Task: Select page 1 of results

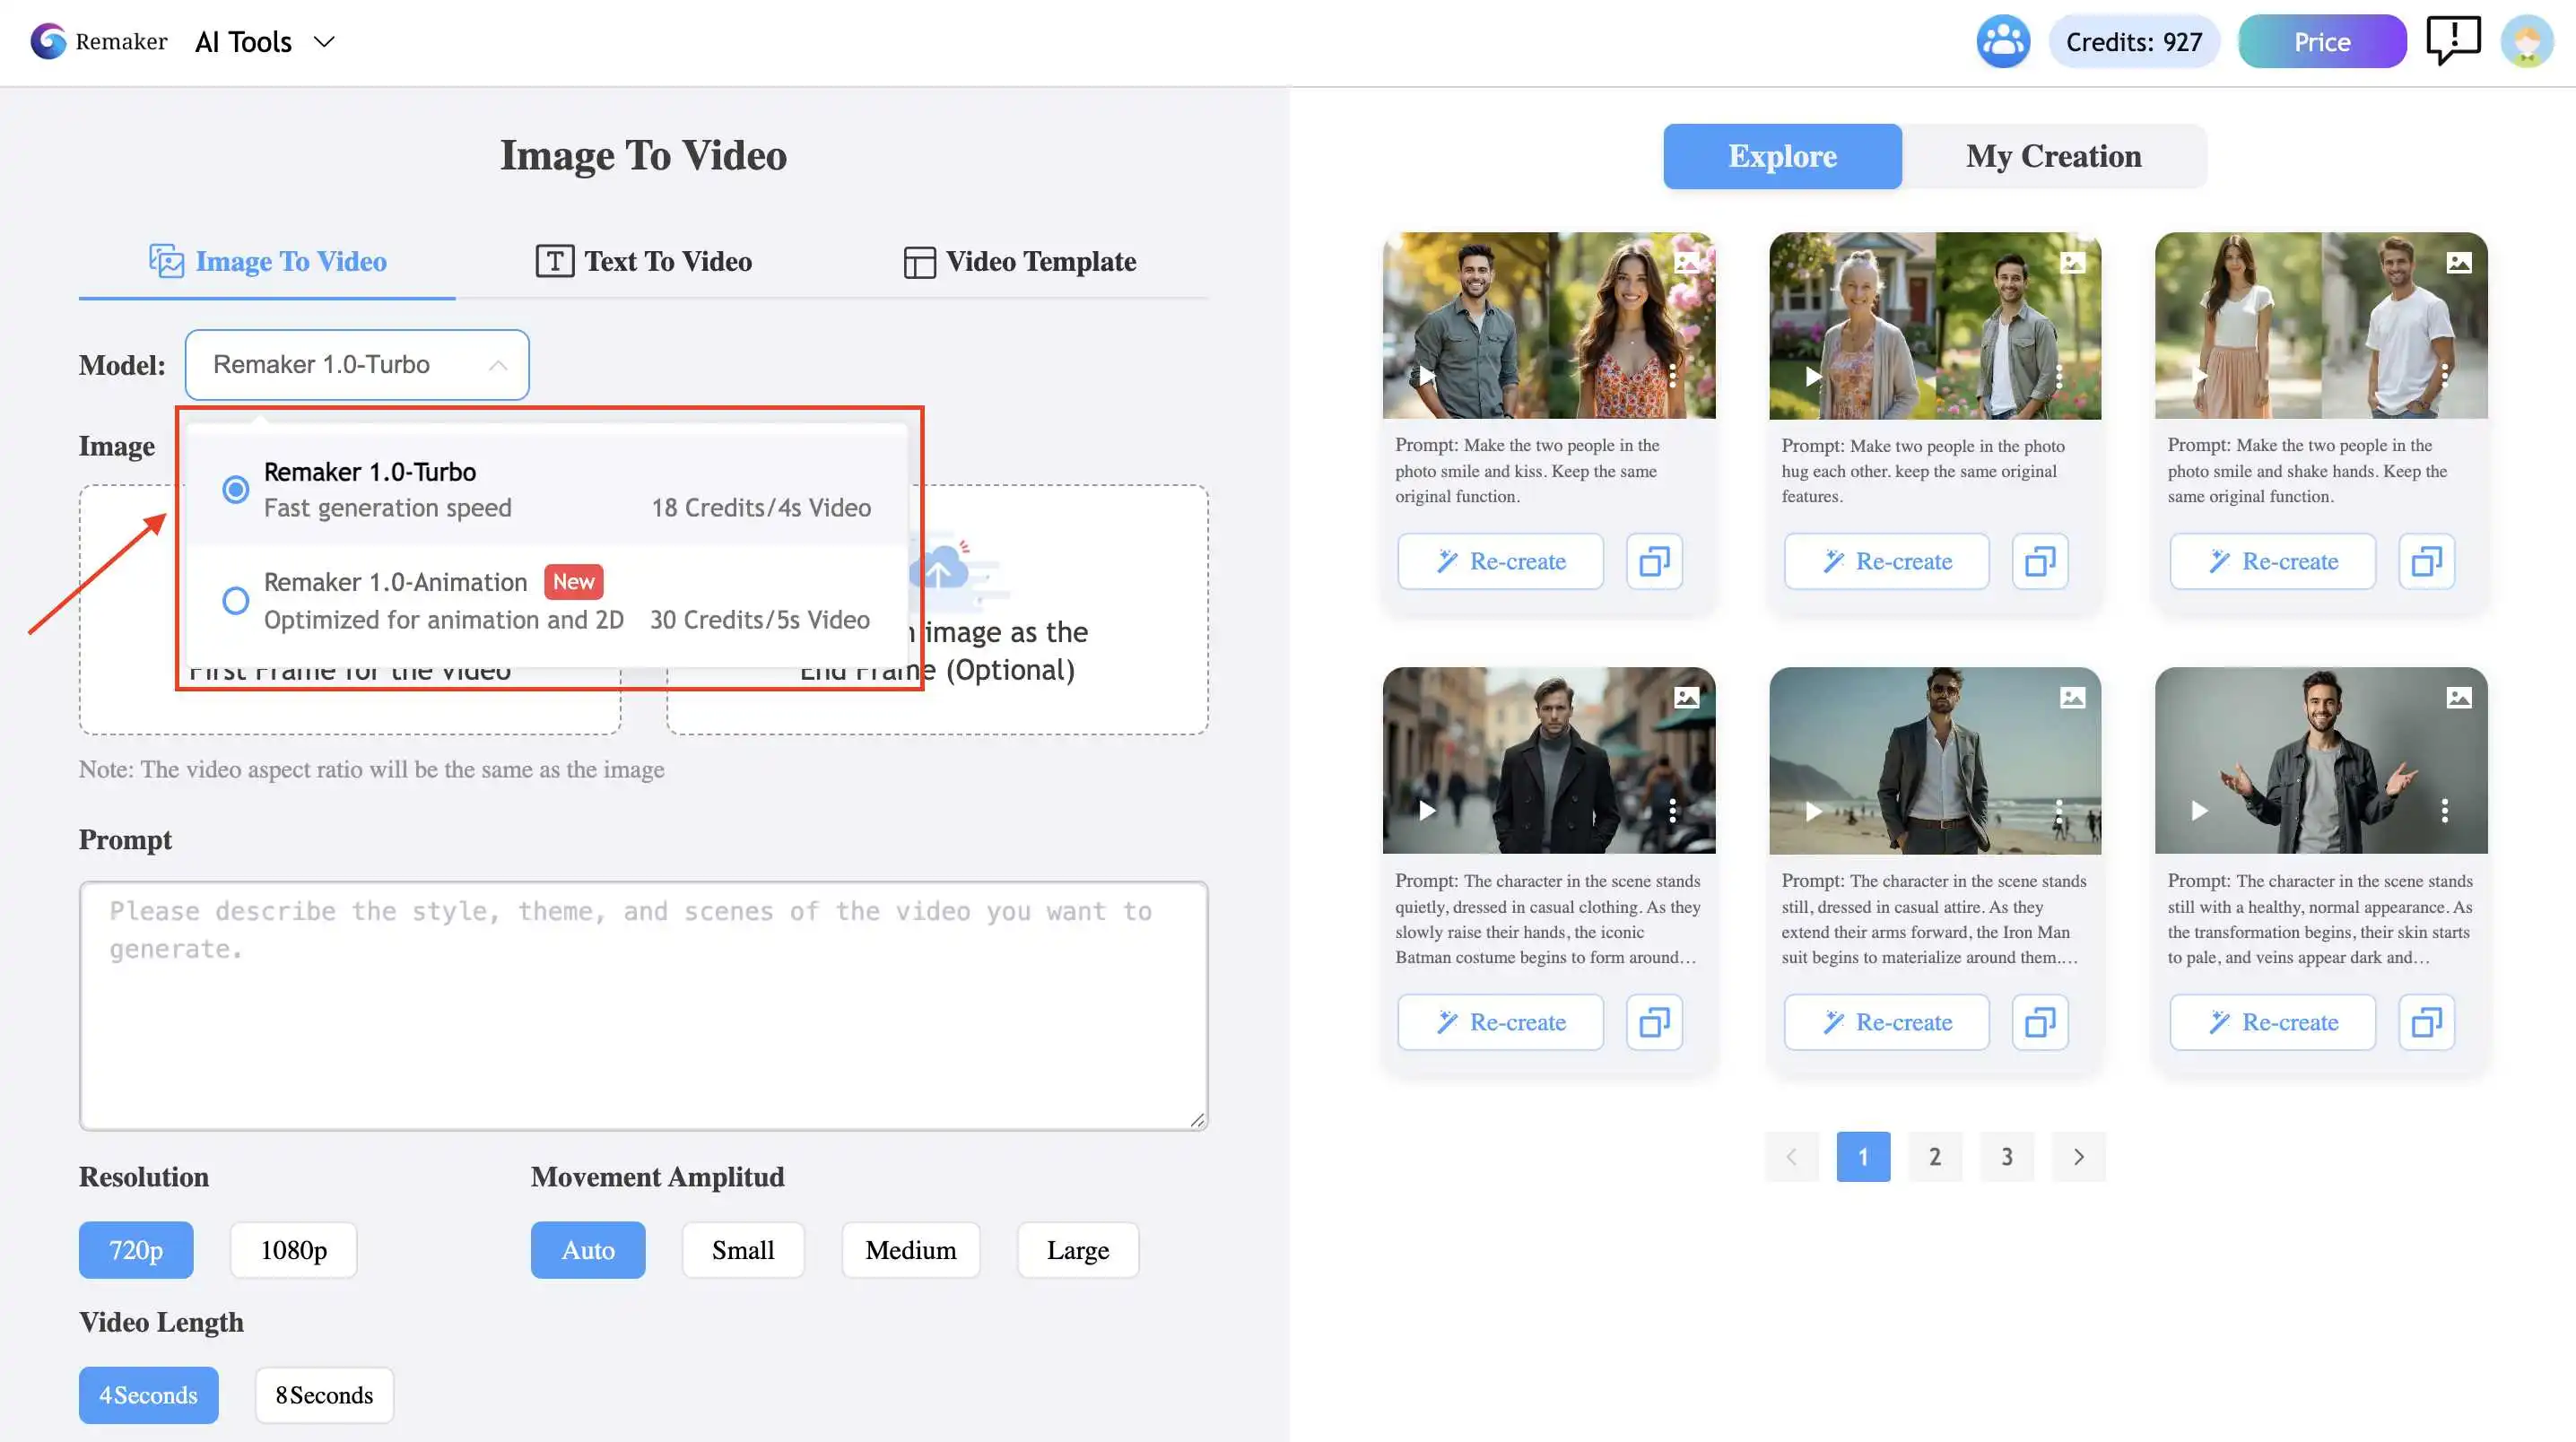Action: point(1862,1156)
